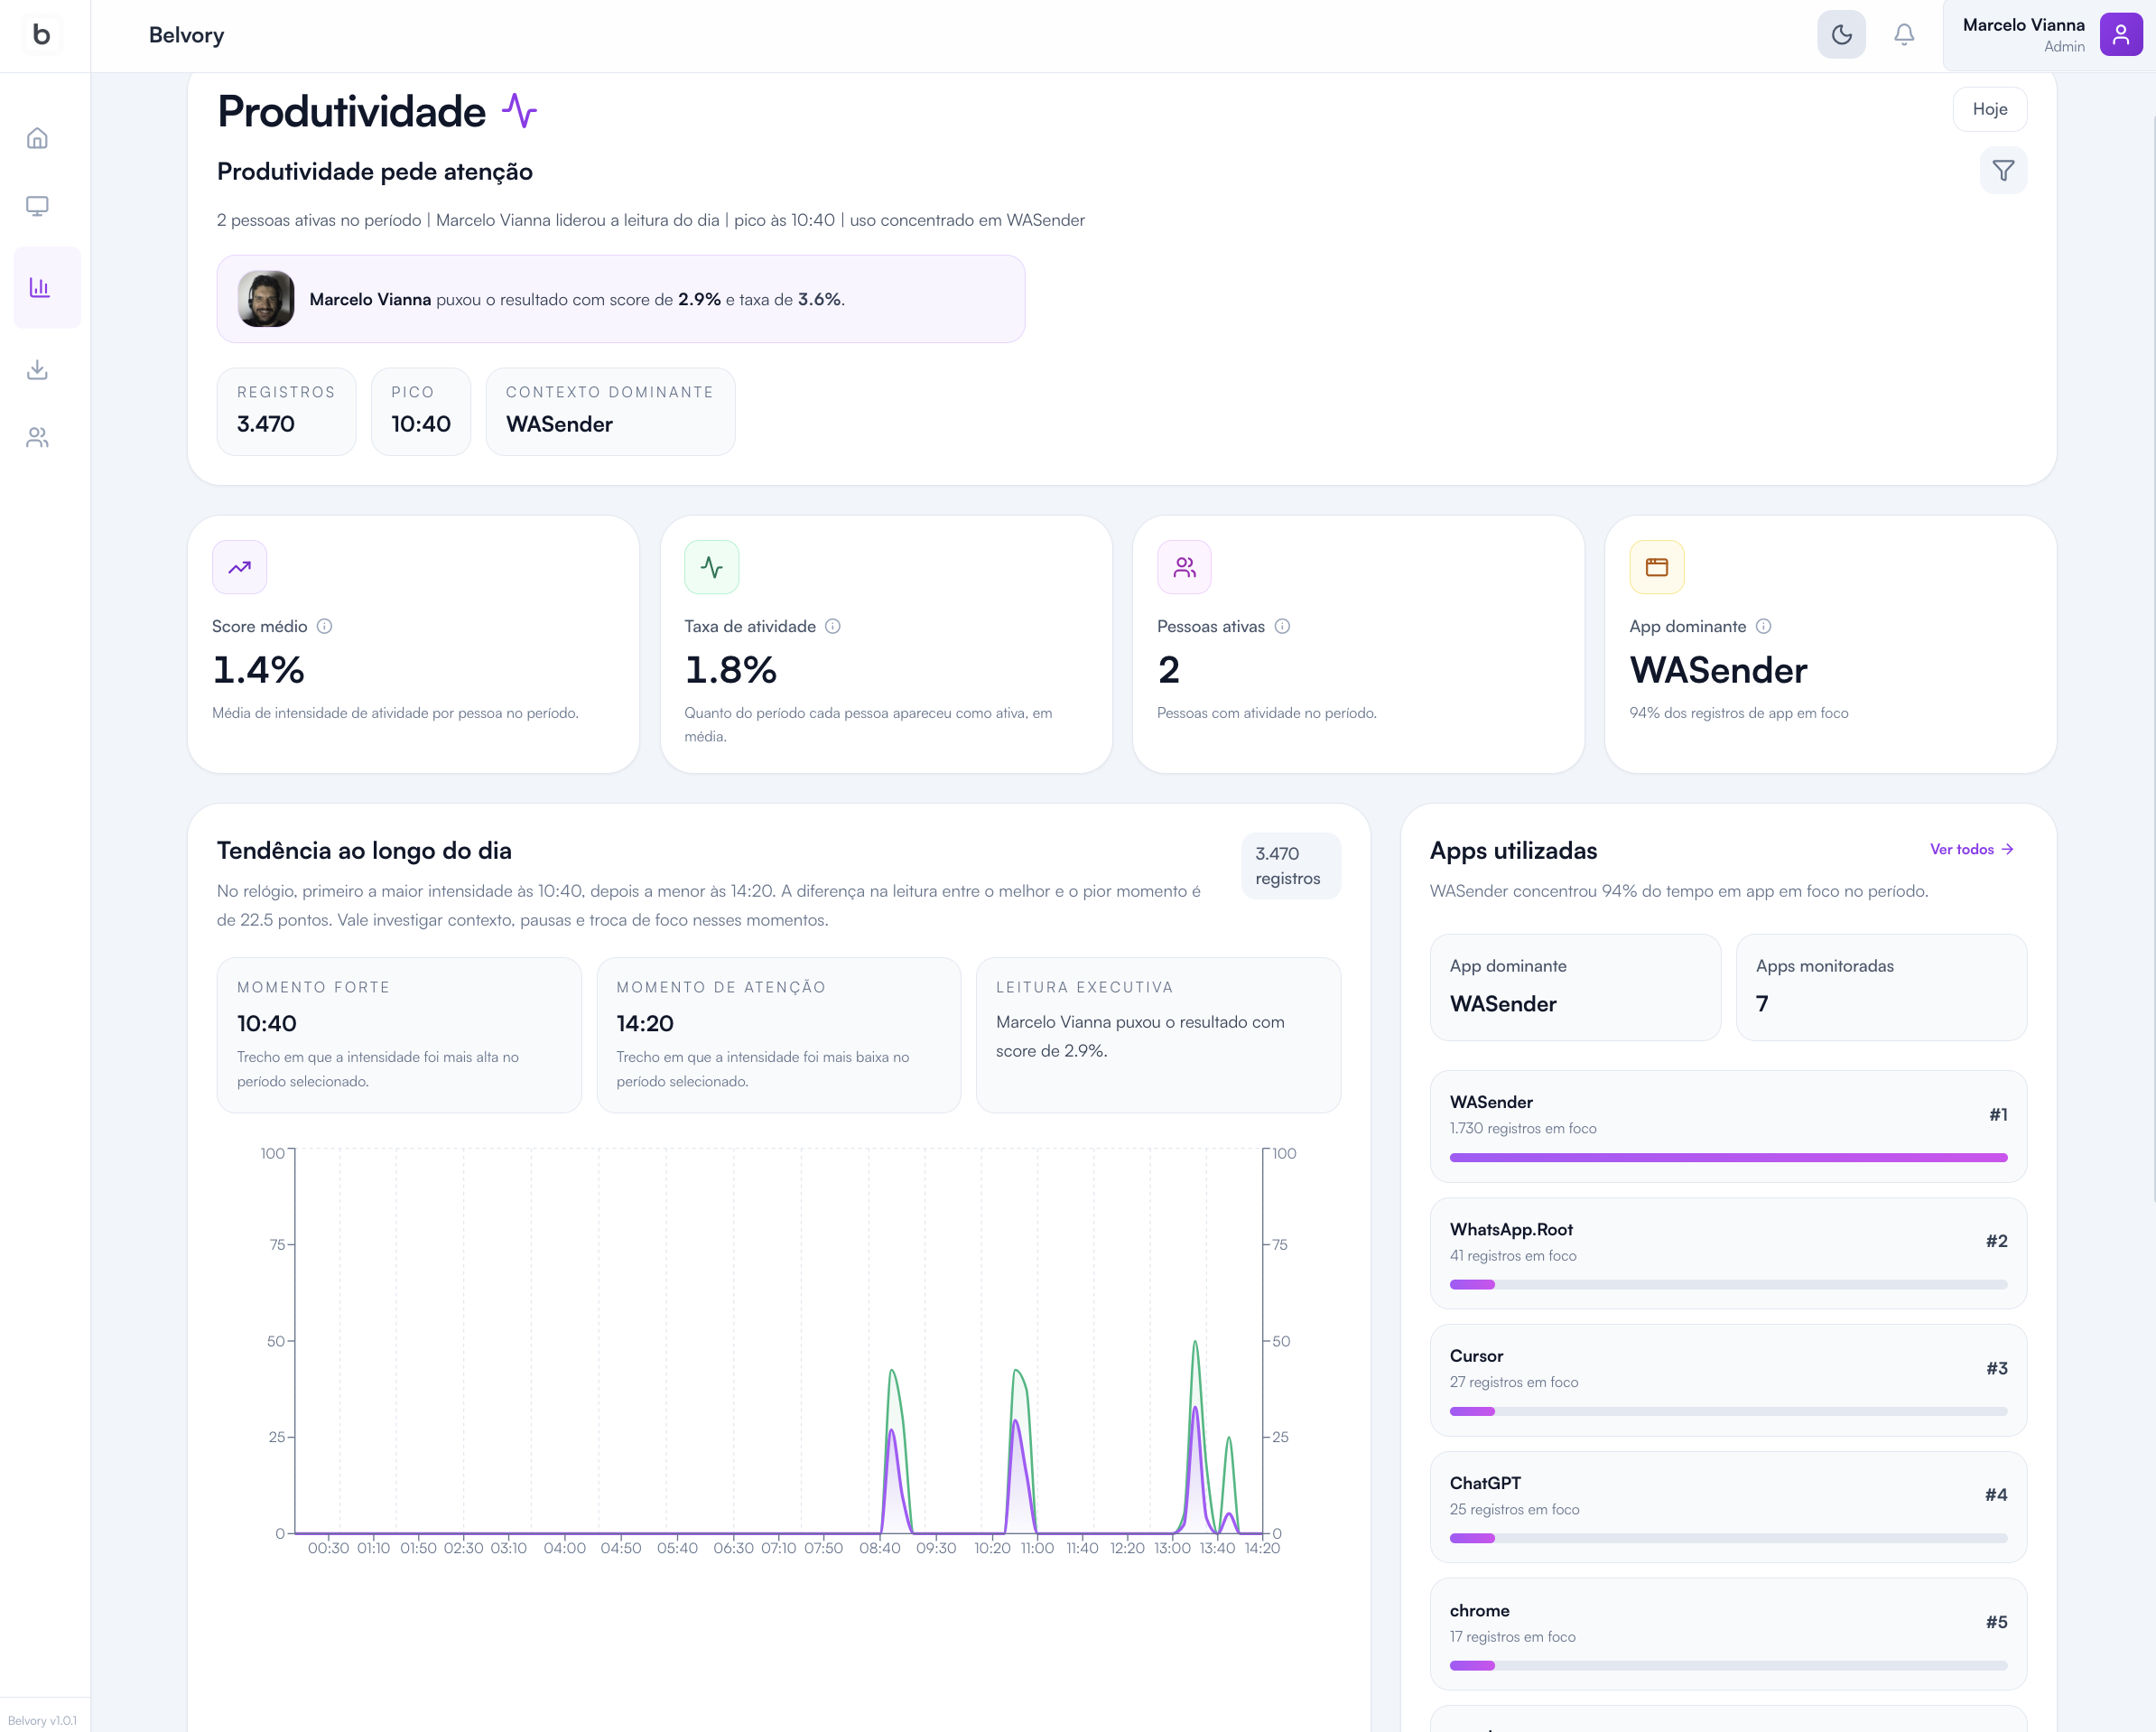The height and width of the screenshot is (1732, 2156).
Task: Select the LEITURA EXECUTIVA card
Action: tap(1158, 1035)
